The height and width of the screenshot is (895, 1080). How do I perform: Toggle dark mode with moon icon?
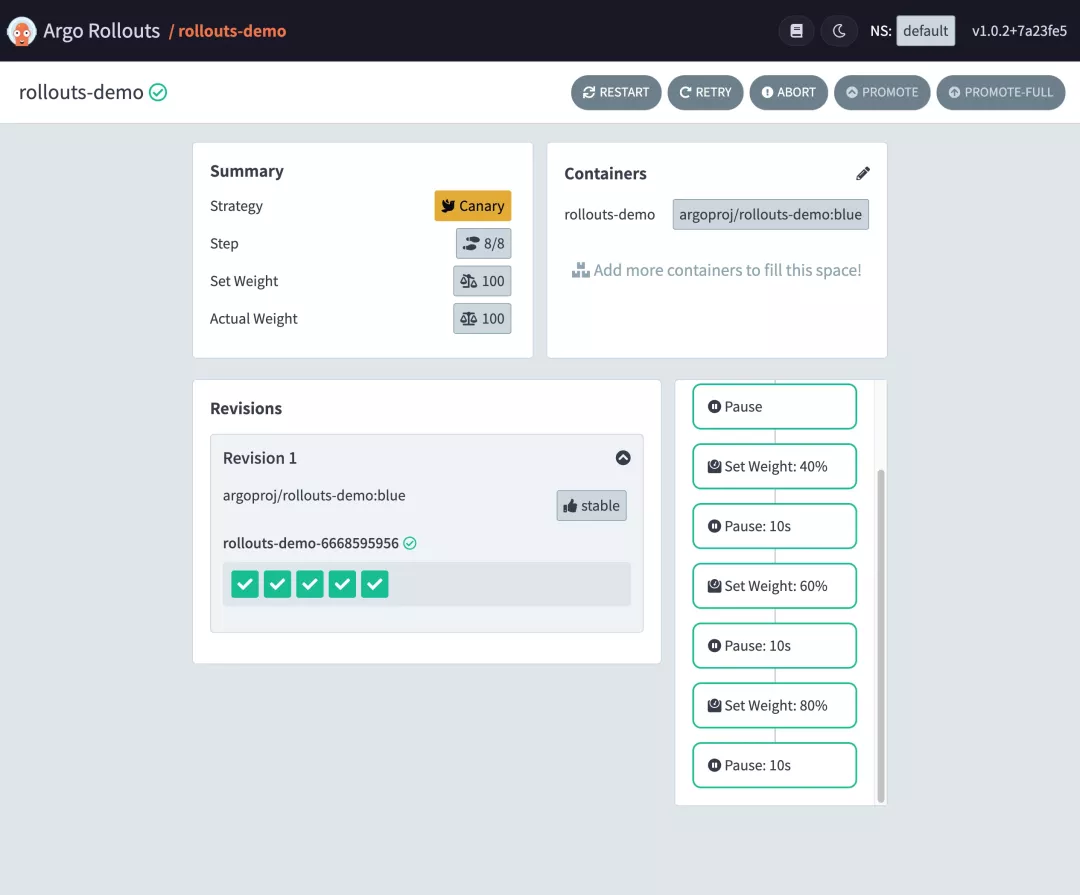click(838, 31)
